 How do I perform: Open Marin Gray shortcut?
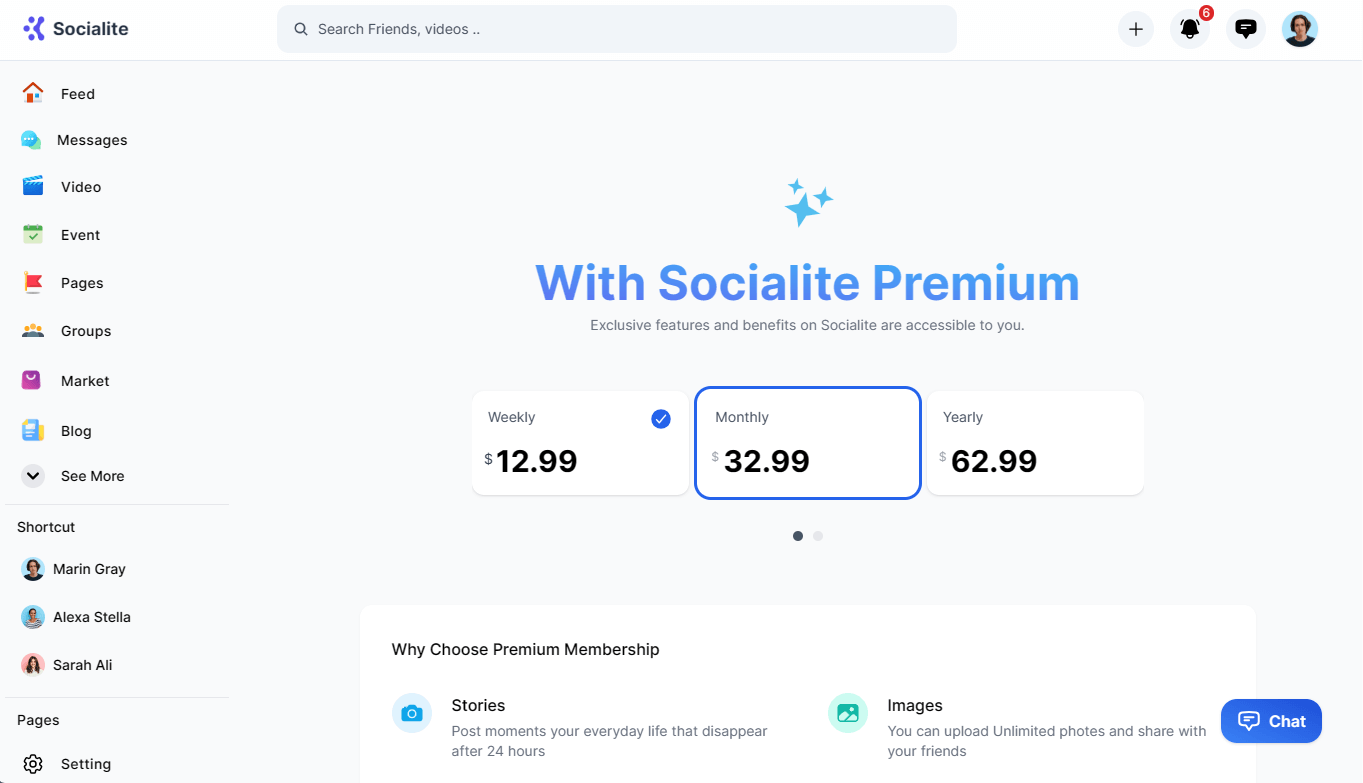(x=88, y=569)
